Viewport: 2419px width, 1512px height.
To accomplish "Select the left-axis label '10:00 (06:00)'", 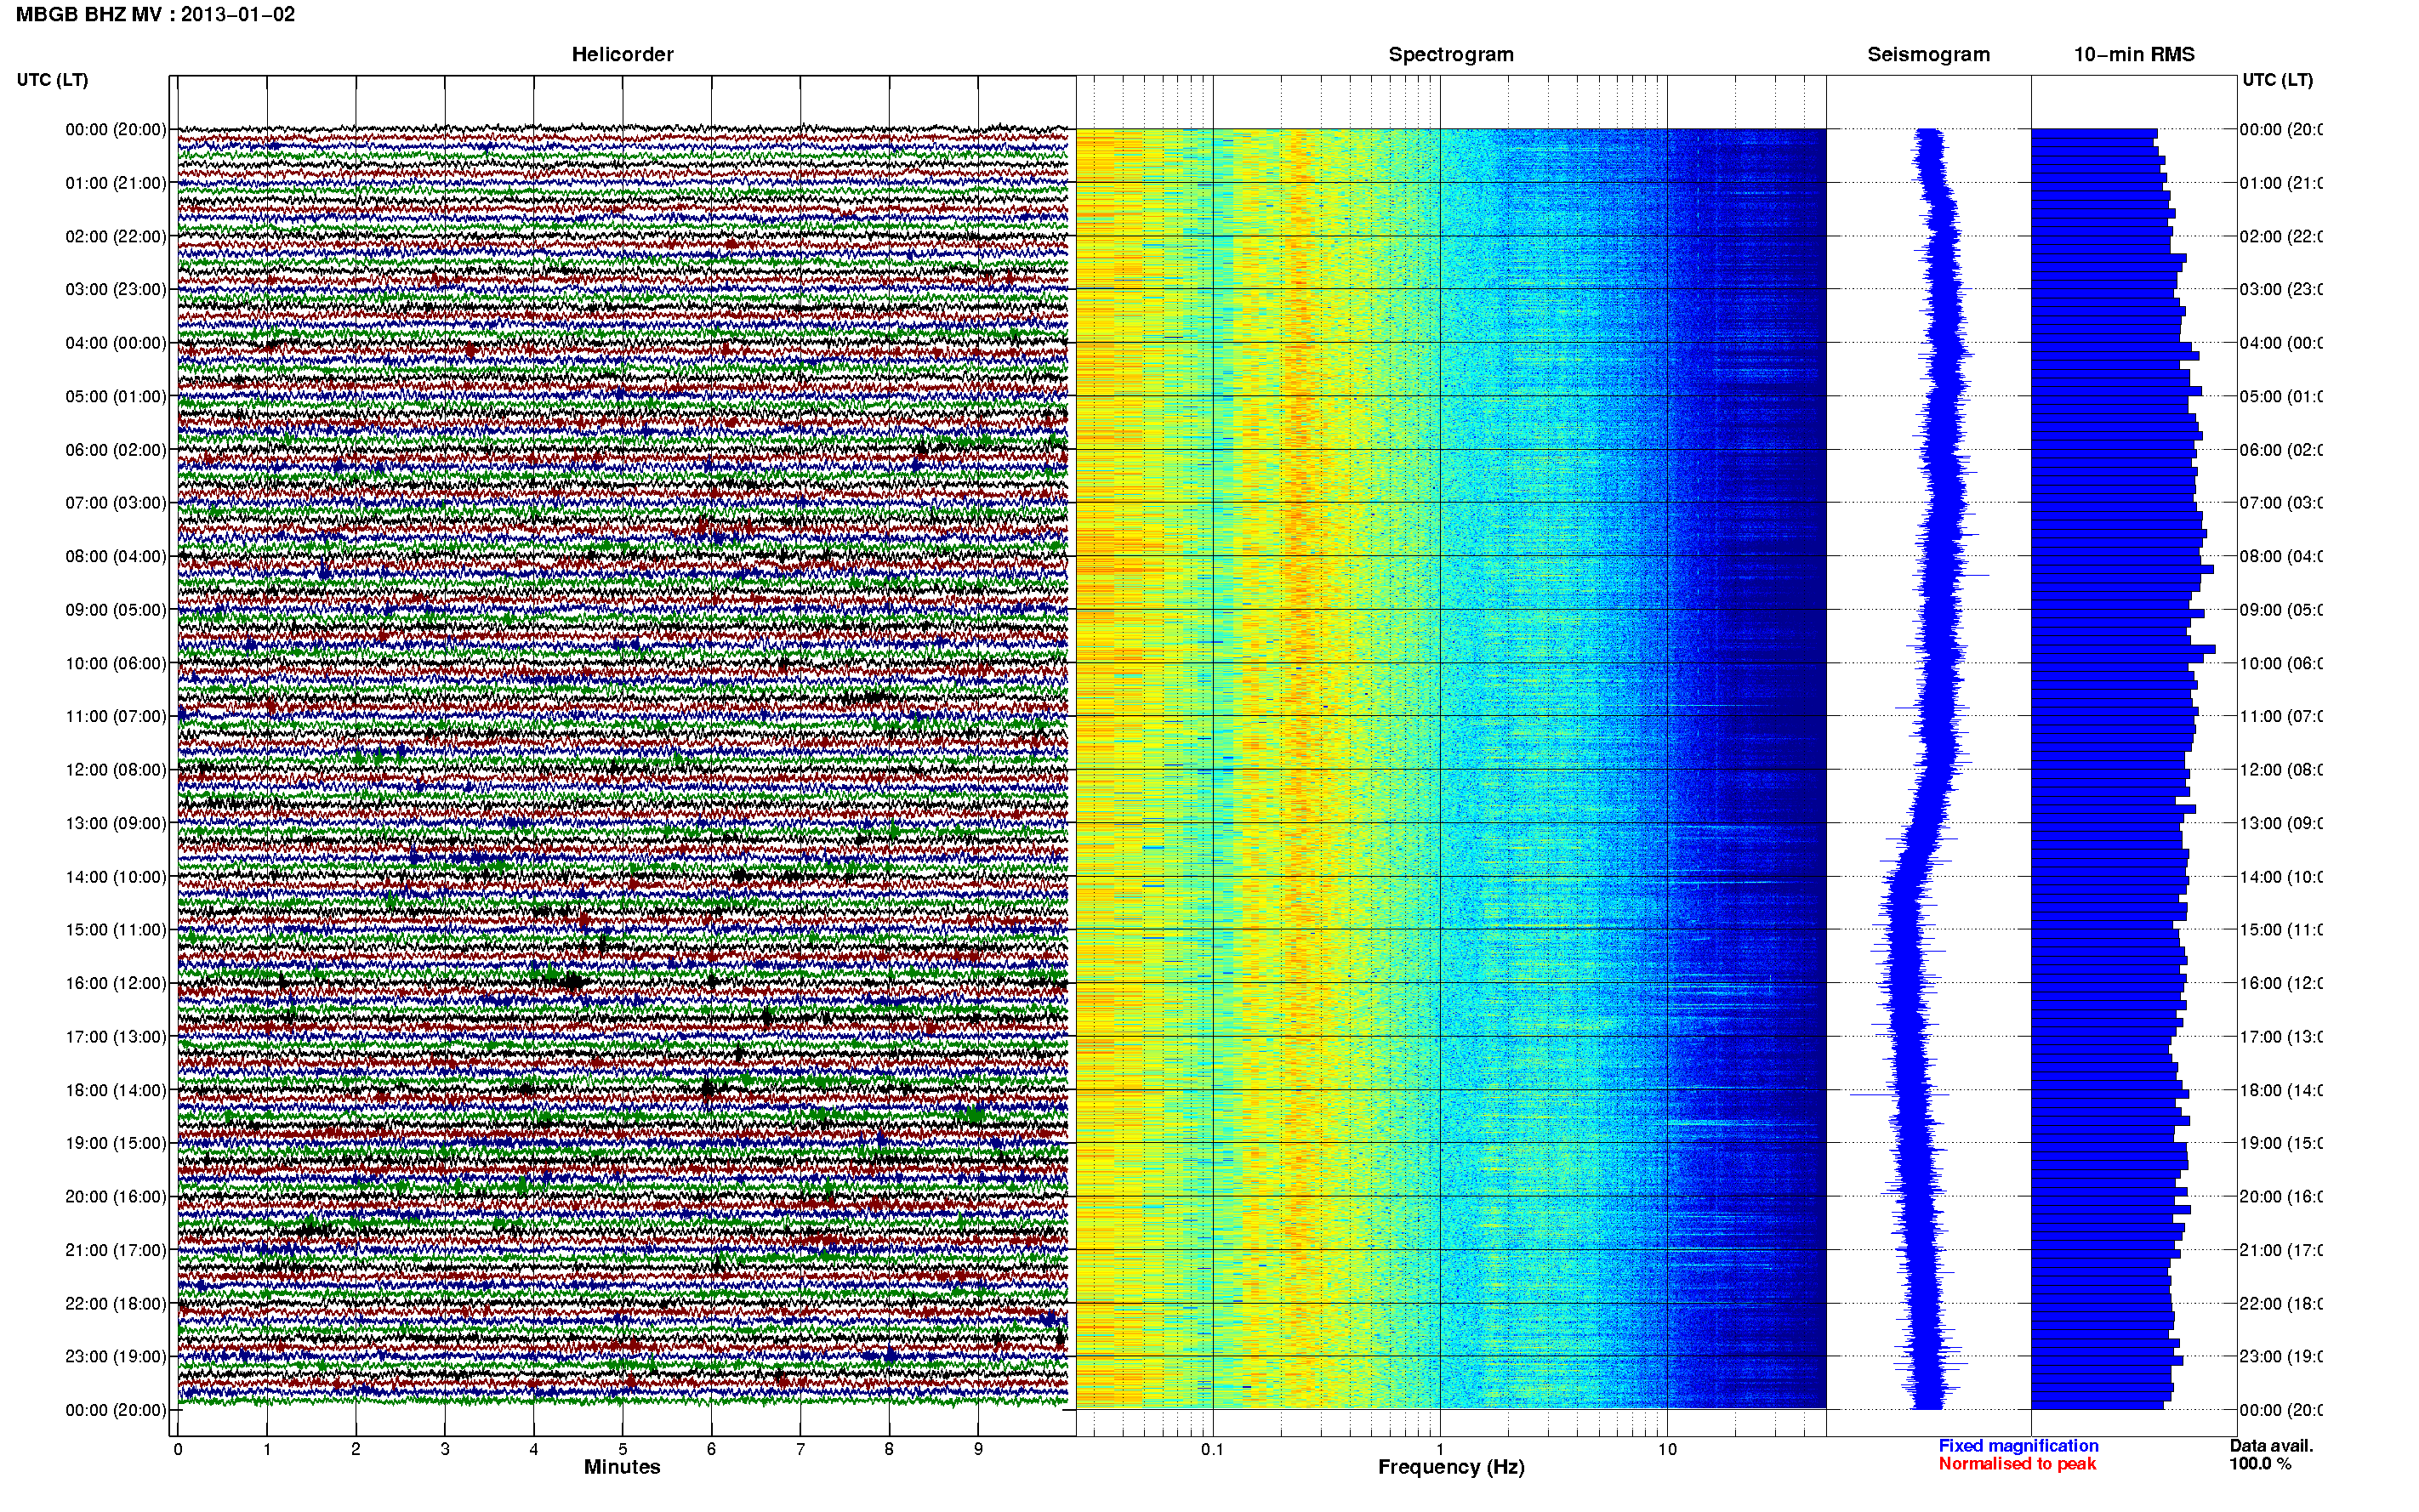I will 116,663.
